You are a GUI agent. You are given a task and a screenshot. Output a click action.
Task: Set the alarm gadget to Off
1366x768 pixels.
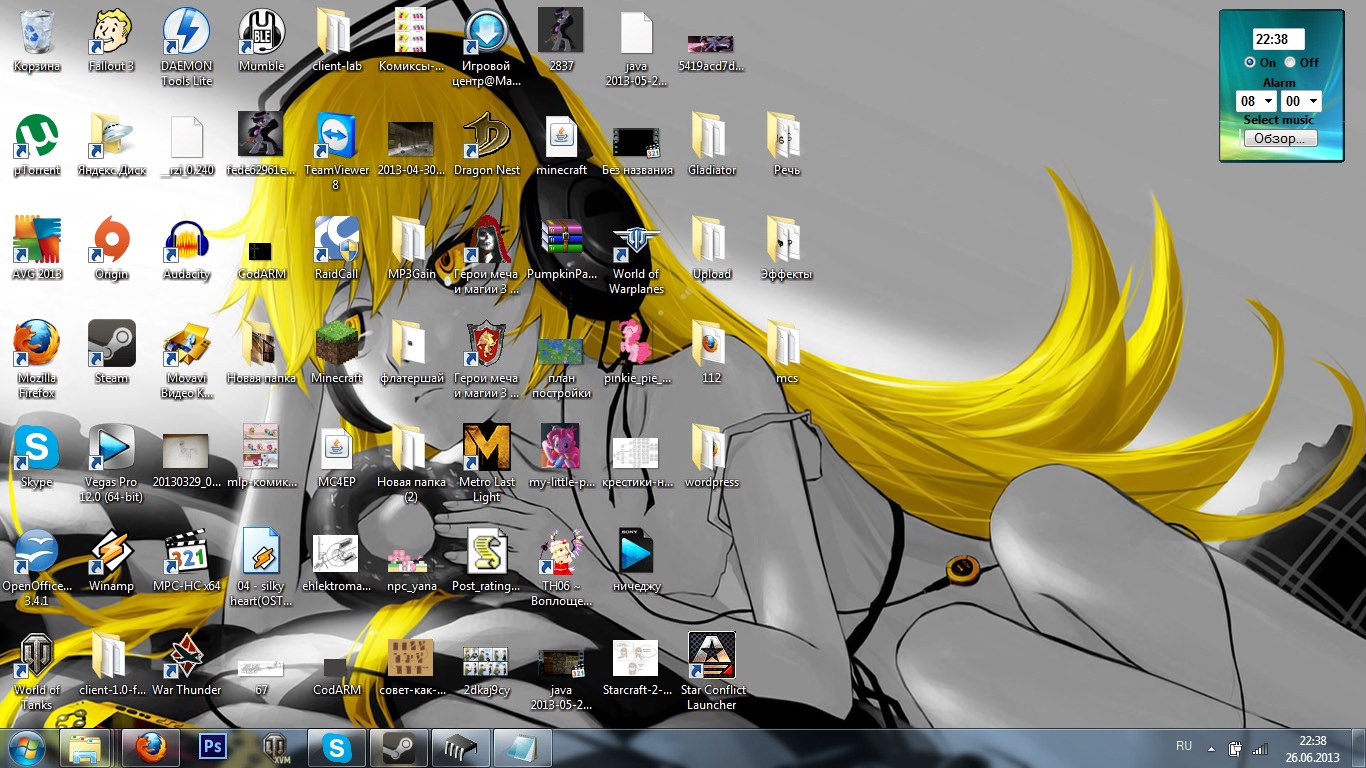click(1290, 62)
